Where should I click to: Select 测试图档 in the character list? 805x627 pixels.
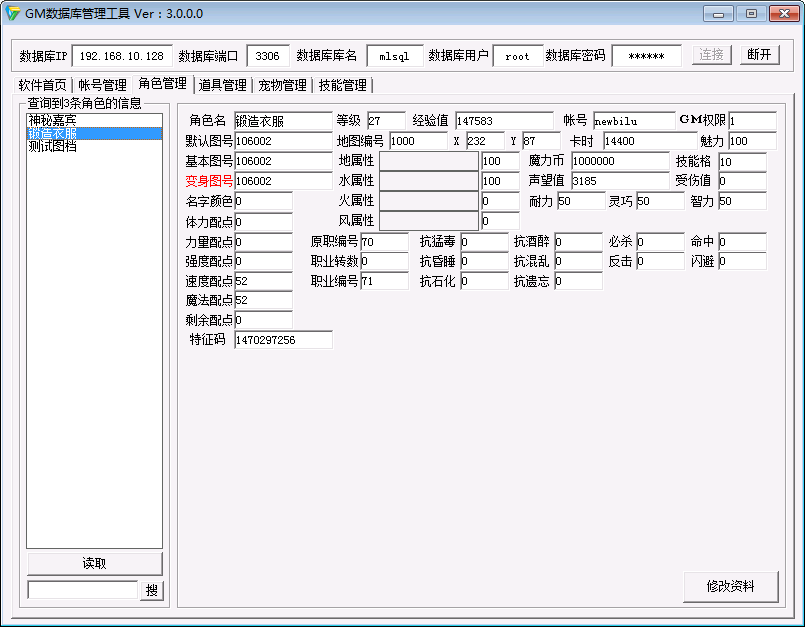pyautogui.click(x=52, y=146)
